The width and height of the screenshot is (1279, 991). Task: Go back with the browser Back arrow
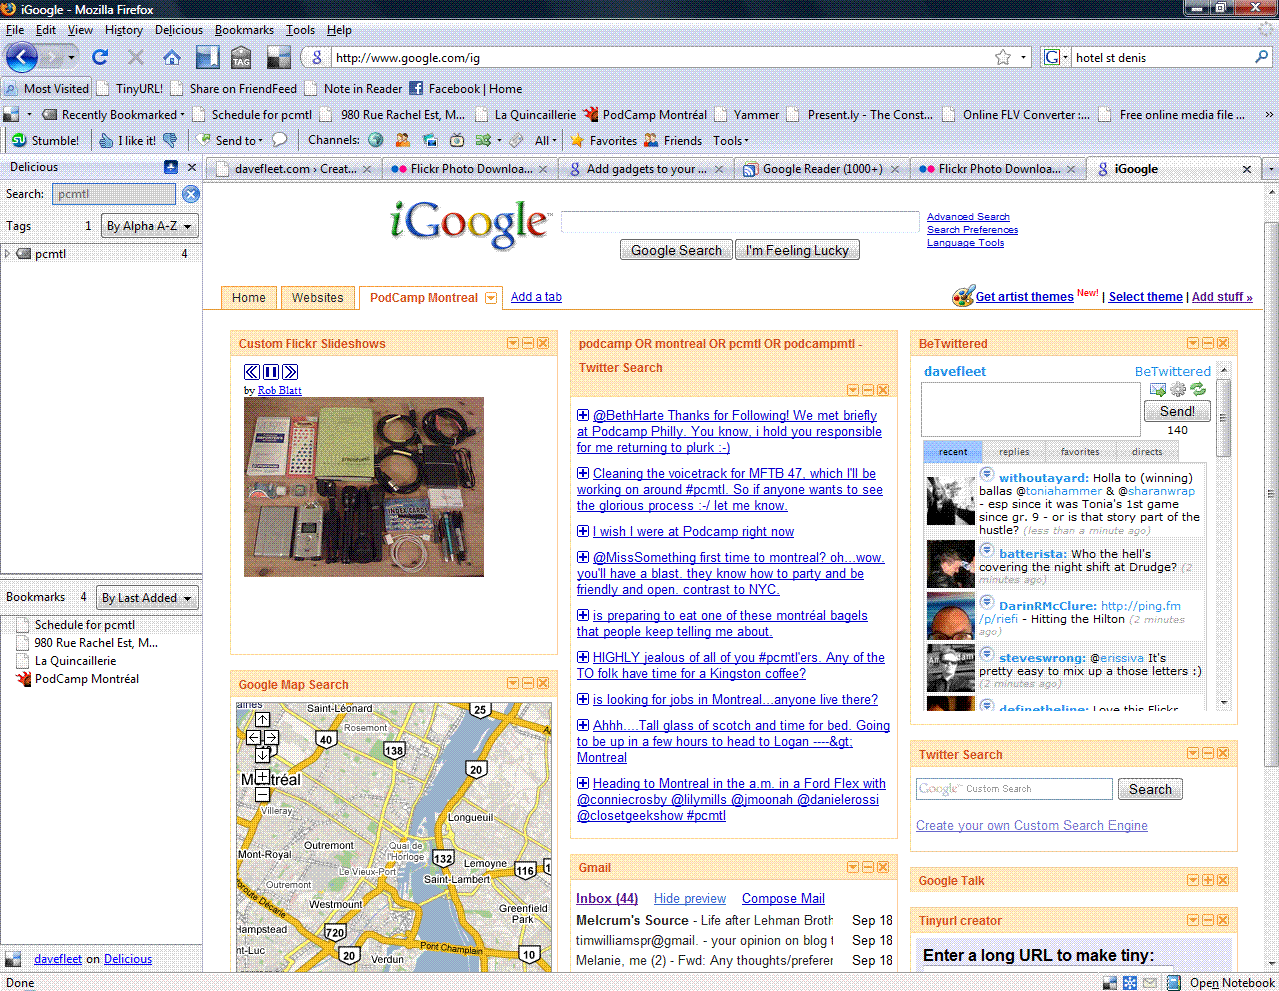(22, 57)
